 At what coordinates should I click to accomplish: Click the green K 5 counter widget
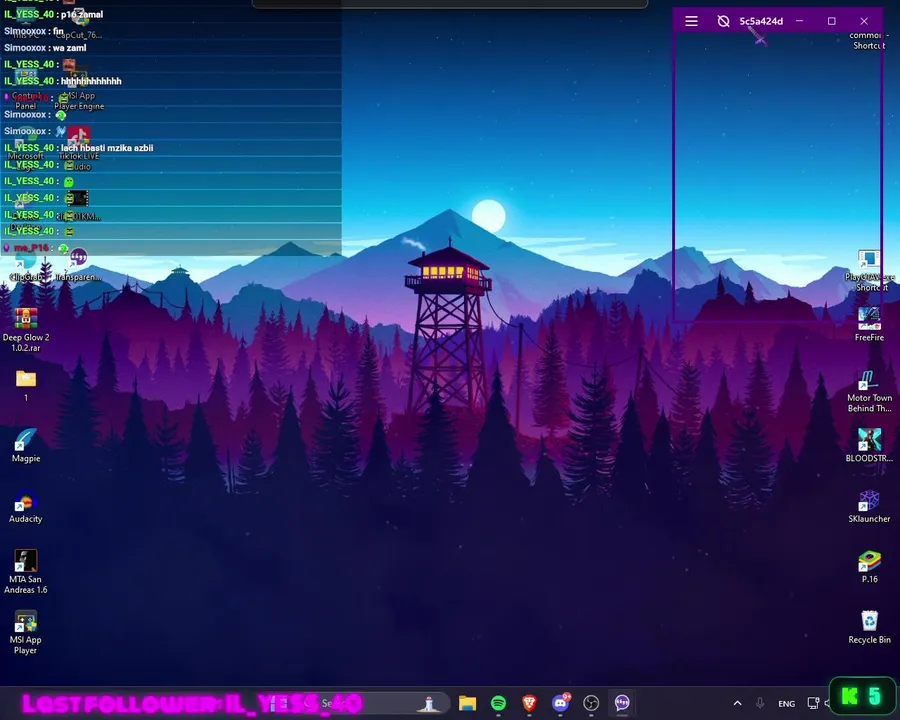(x=862, y=696)
